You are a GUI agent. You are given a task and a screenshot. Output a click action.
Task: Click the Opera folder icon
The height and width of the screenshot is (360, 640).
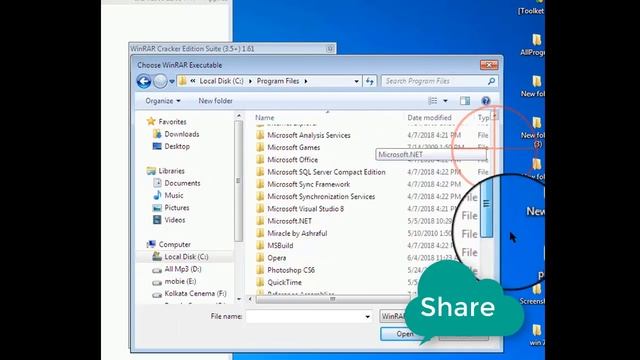(260, 258)
